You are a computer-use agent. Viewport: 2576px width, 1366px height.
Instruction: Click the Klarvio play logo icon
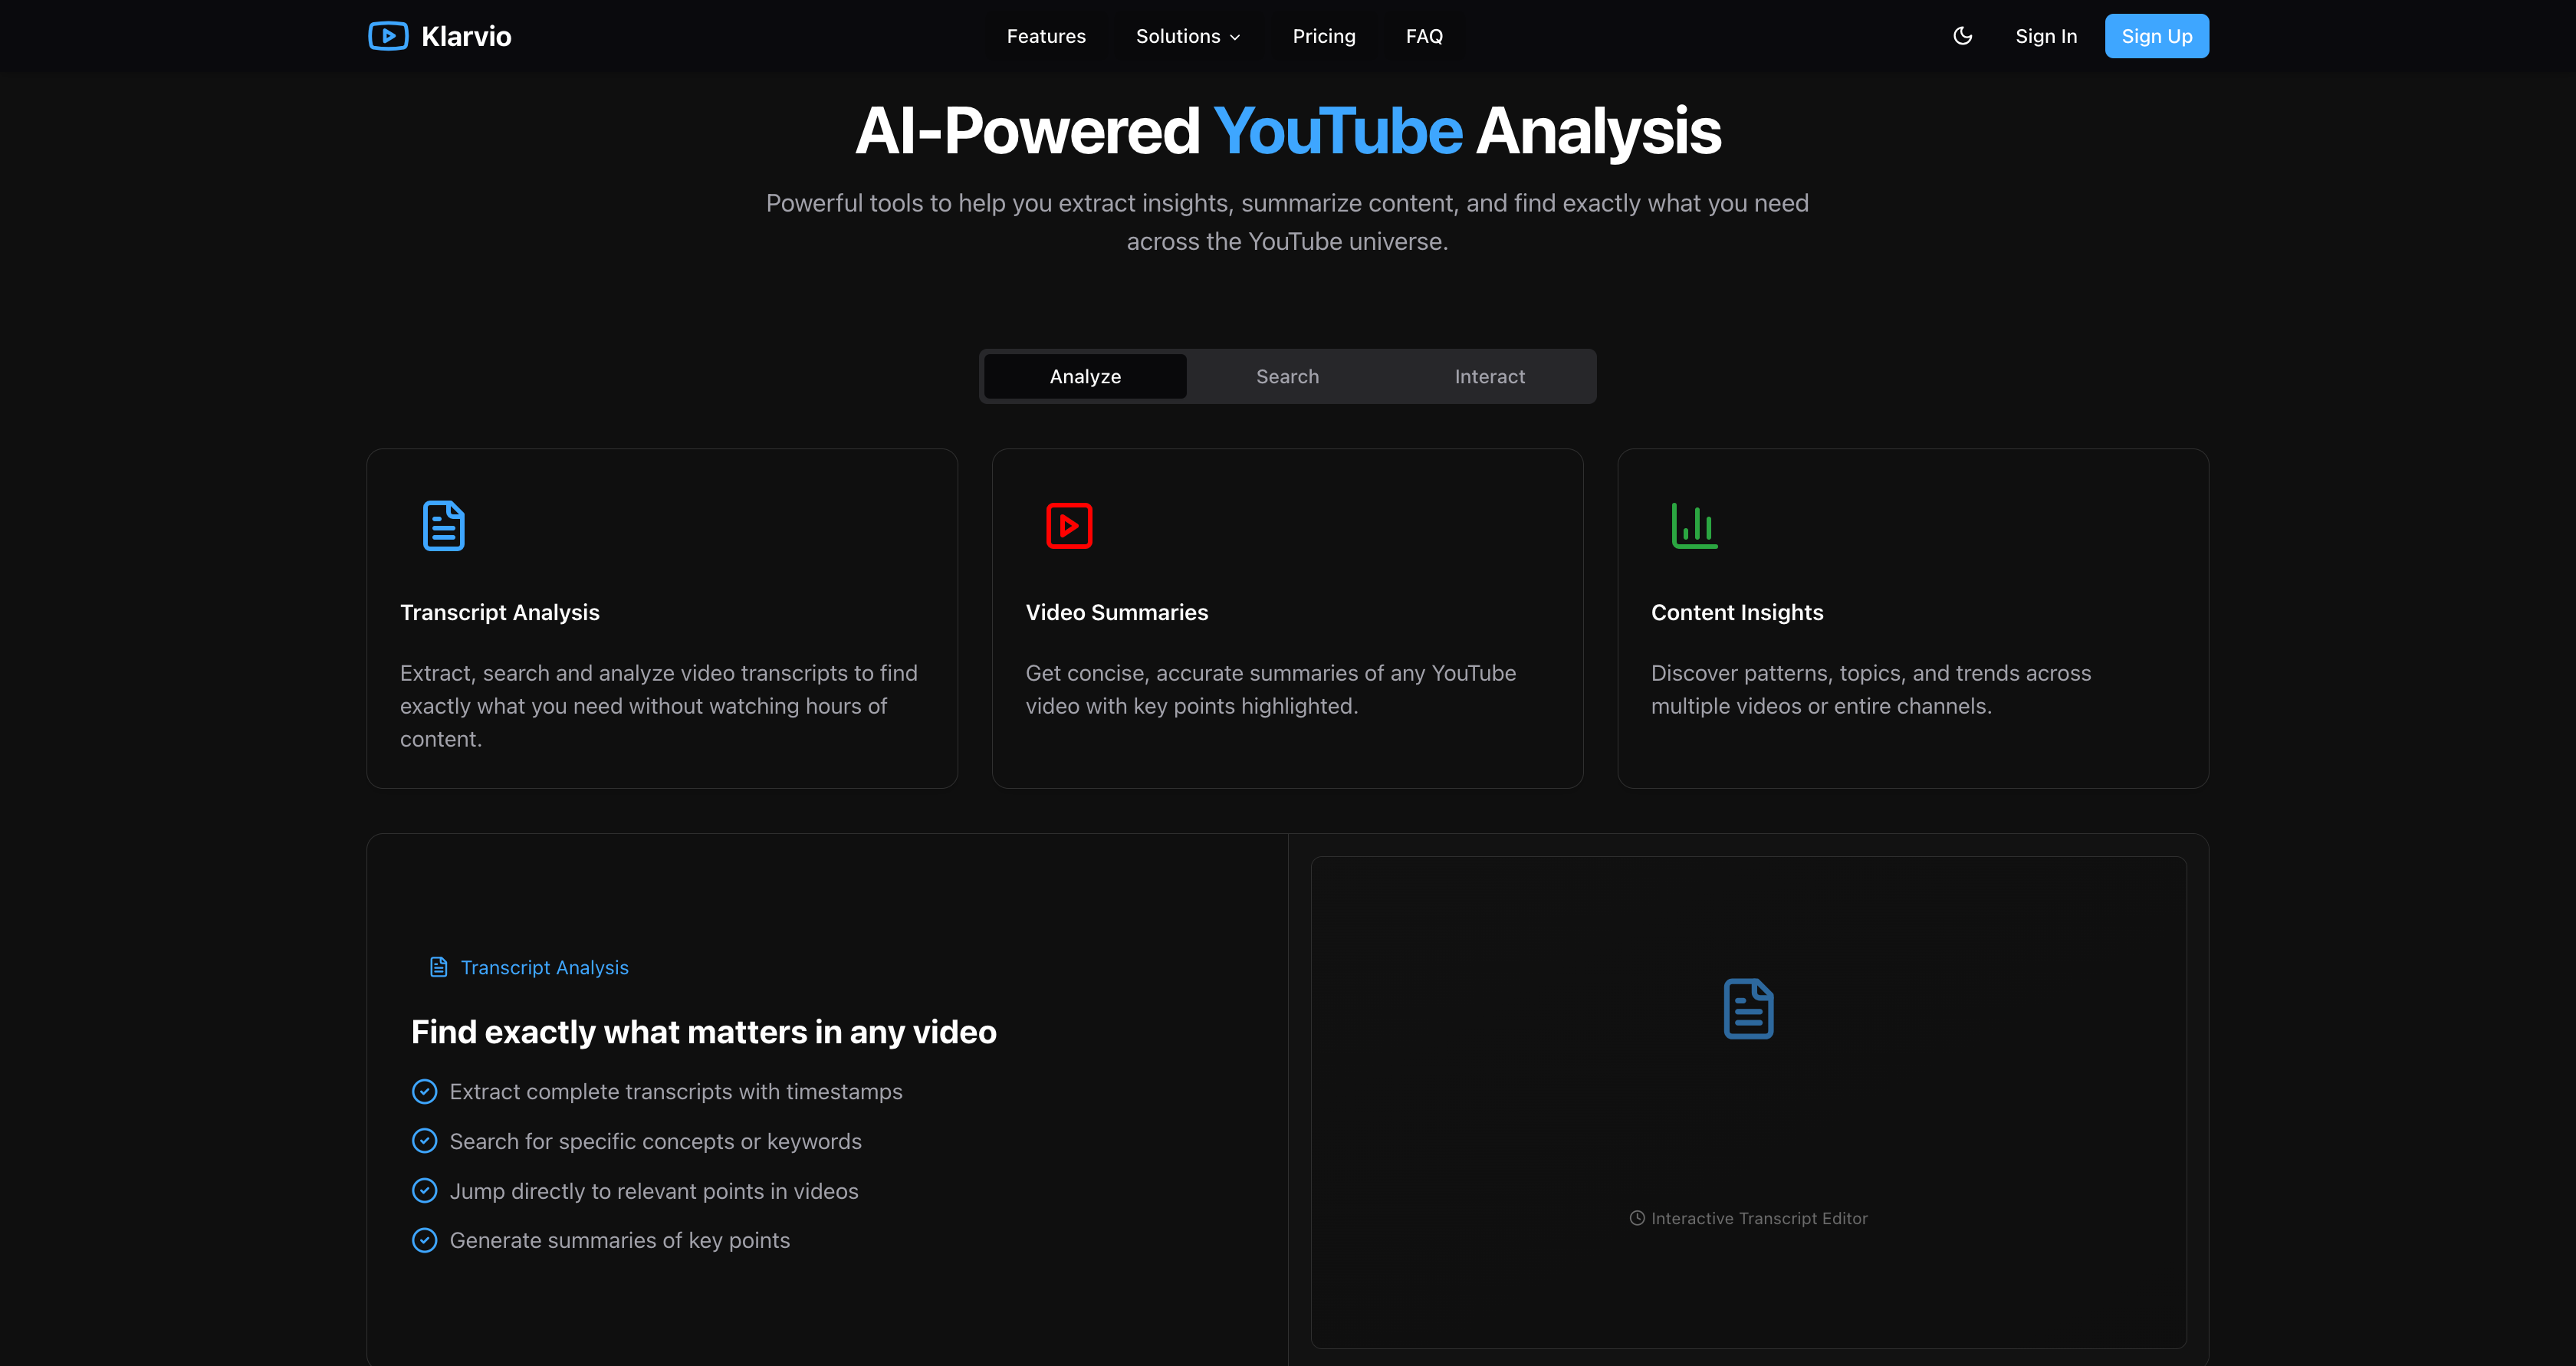point(388,36)
